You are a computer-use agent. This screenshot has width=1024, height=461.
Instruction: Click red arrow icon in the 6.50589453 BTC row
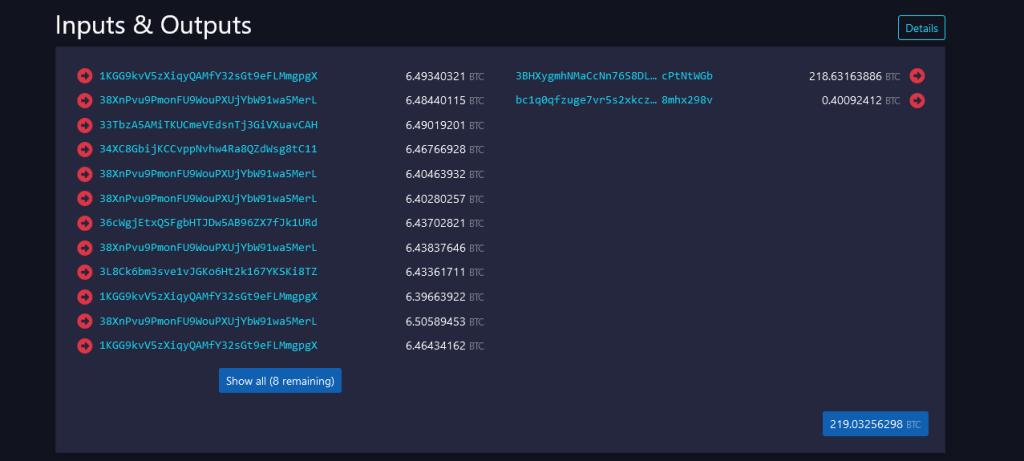85,321
